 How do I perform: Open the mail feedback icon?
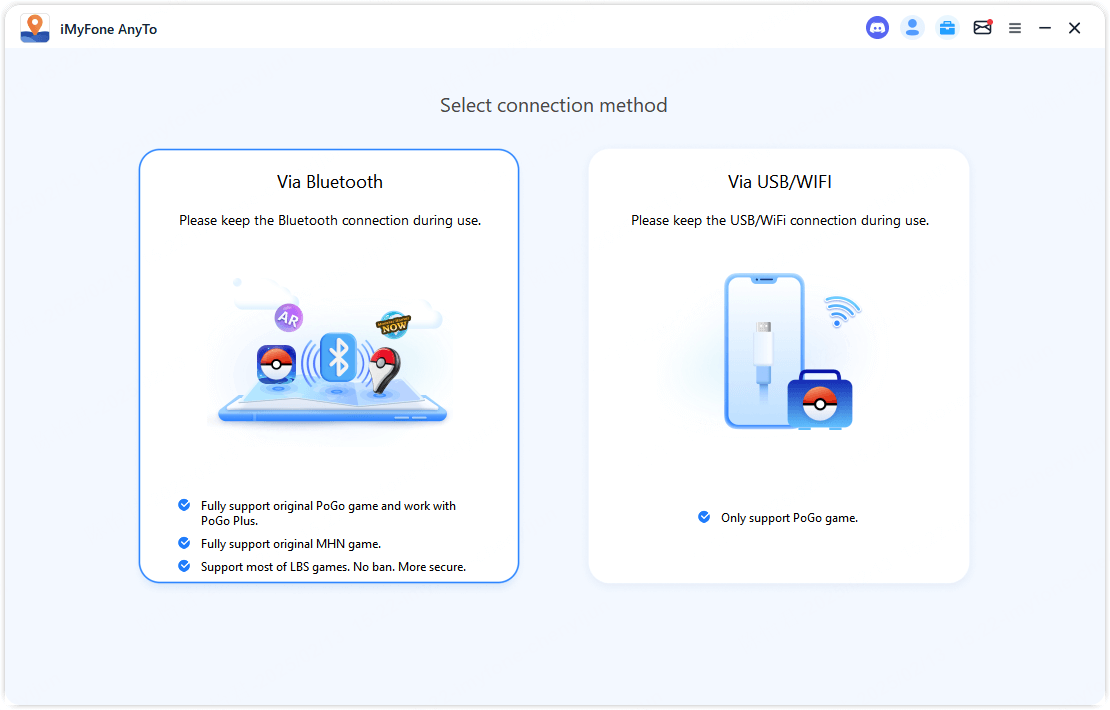[x=982, y=28]
